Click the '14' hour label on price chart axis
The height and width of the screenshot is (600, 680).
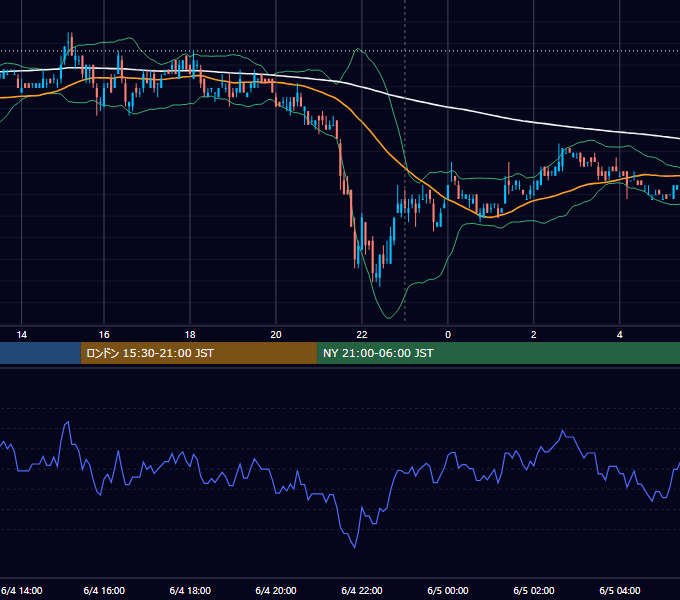22,335
